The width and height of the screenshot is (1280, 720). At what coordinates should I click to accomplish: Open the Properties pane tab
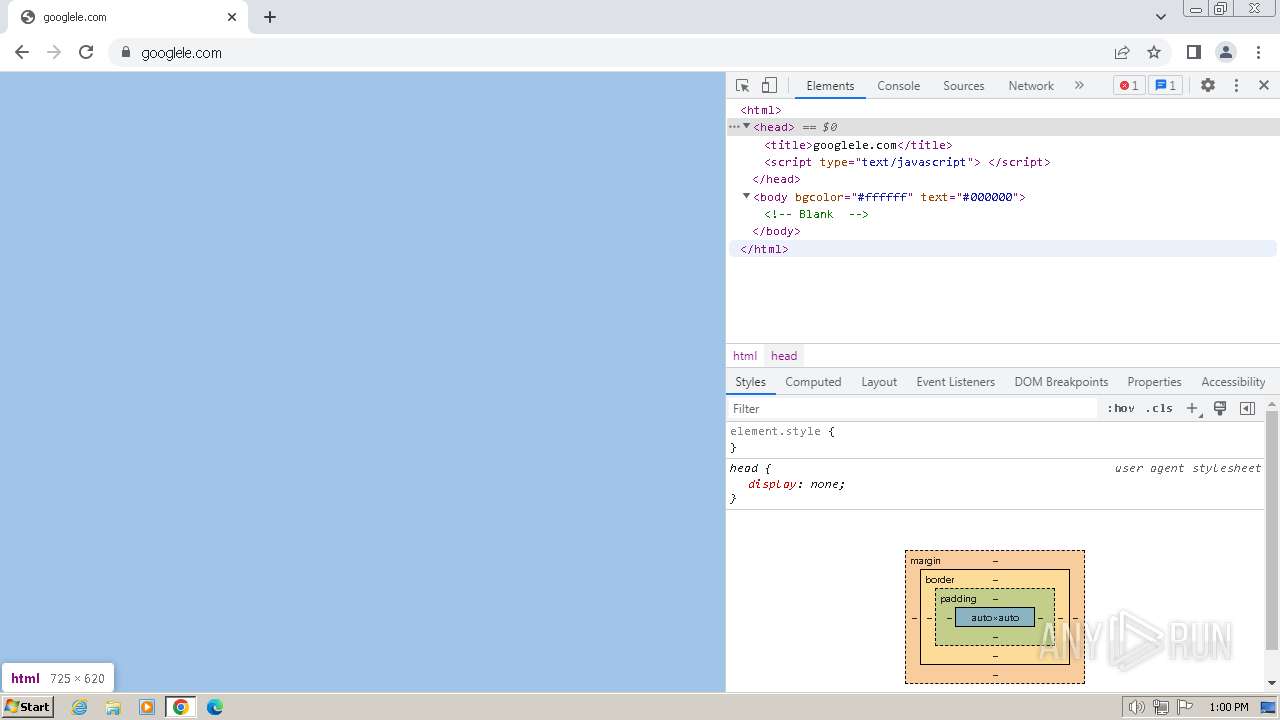1154,382
